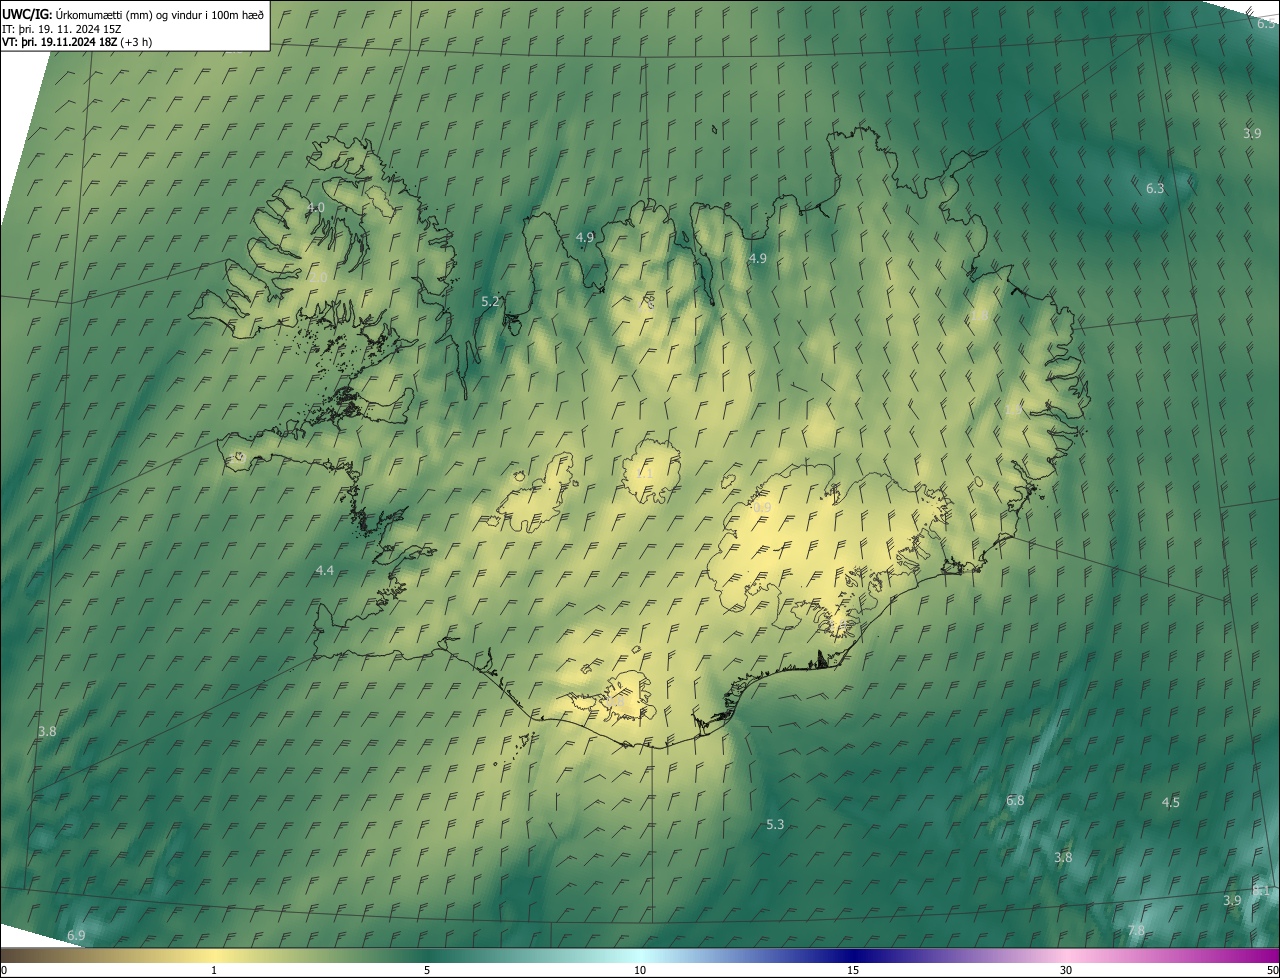Select the 5.3 value label

775,824
